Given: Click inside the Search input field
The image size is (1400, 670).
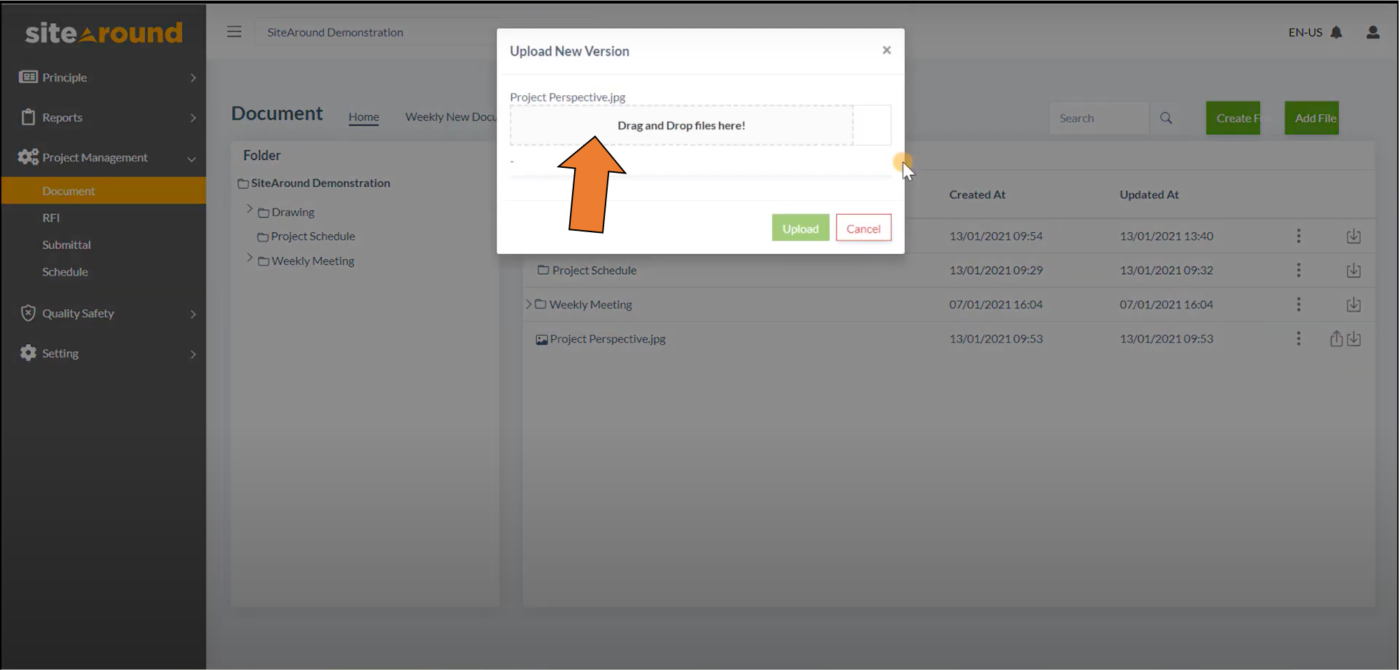Looking at the screenshot, I should (x=1099, y=117).
